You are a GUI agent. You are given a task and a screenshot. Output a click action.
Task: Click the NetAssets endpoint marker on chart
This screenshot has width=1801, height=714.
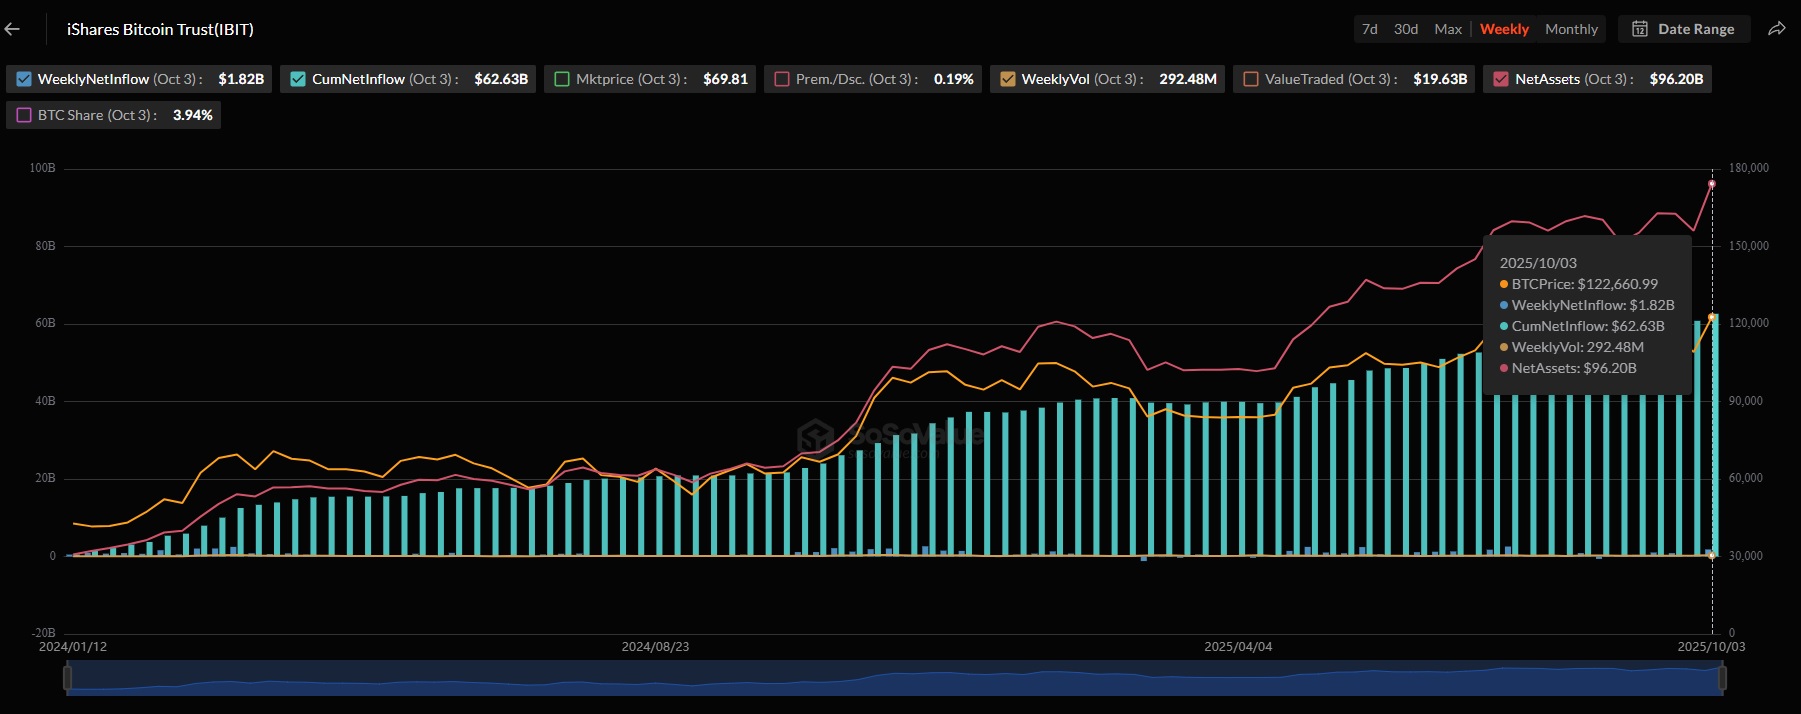point(1711,184)
